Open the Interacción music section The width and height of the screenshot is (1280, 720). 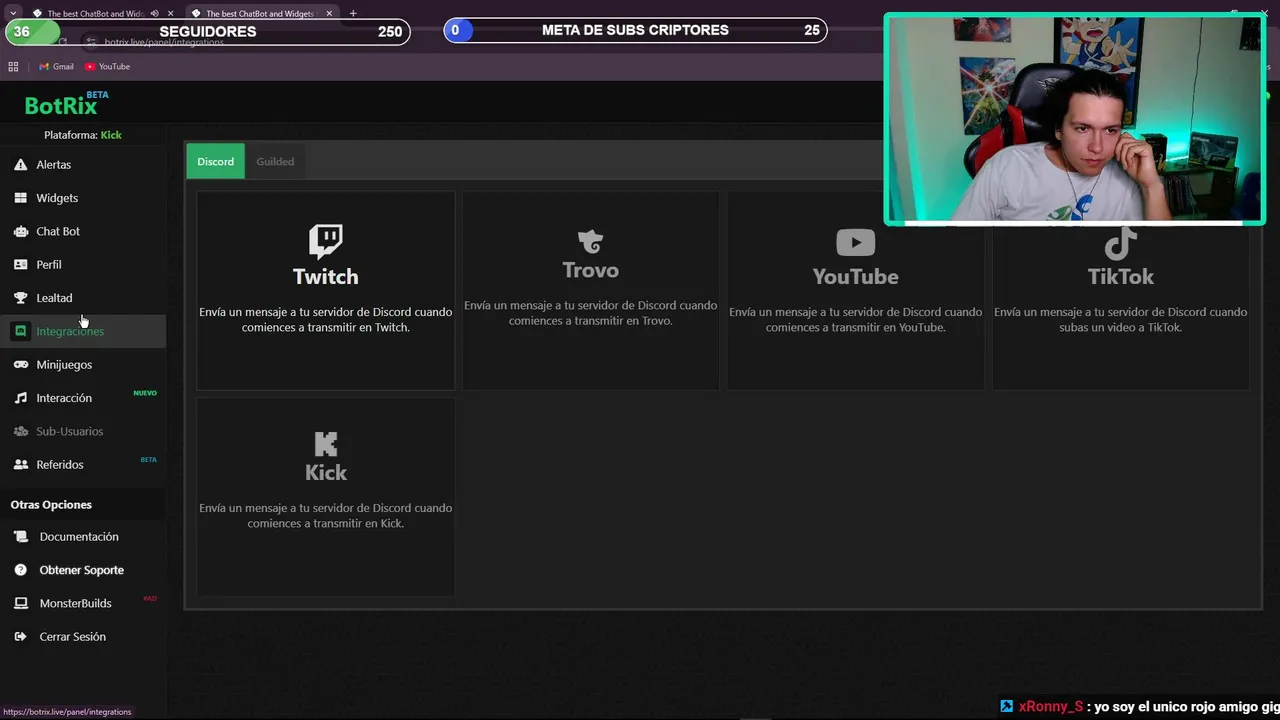(x=83, y=398)
